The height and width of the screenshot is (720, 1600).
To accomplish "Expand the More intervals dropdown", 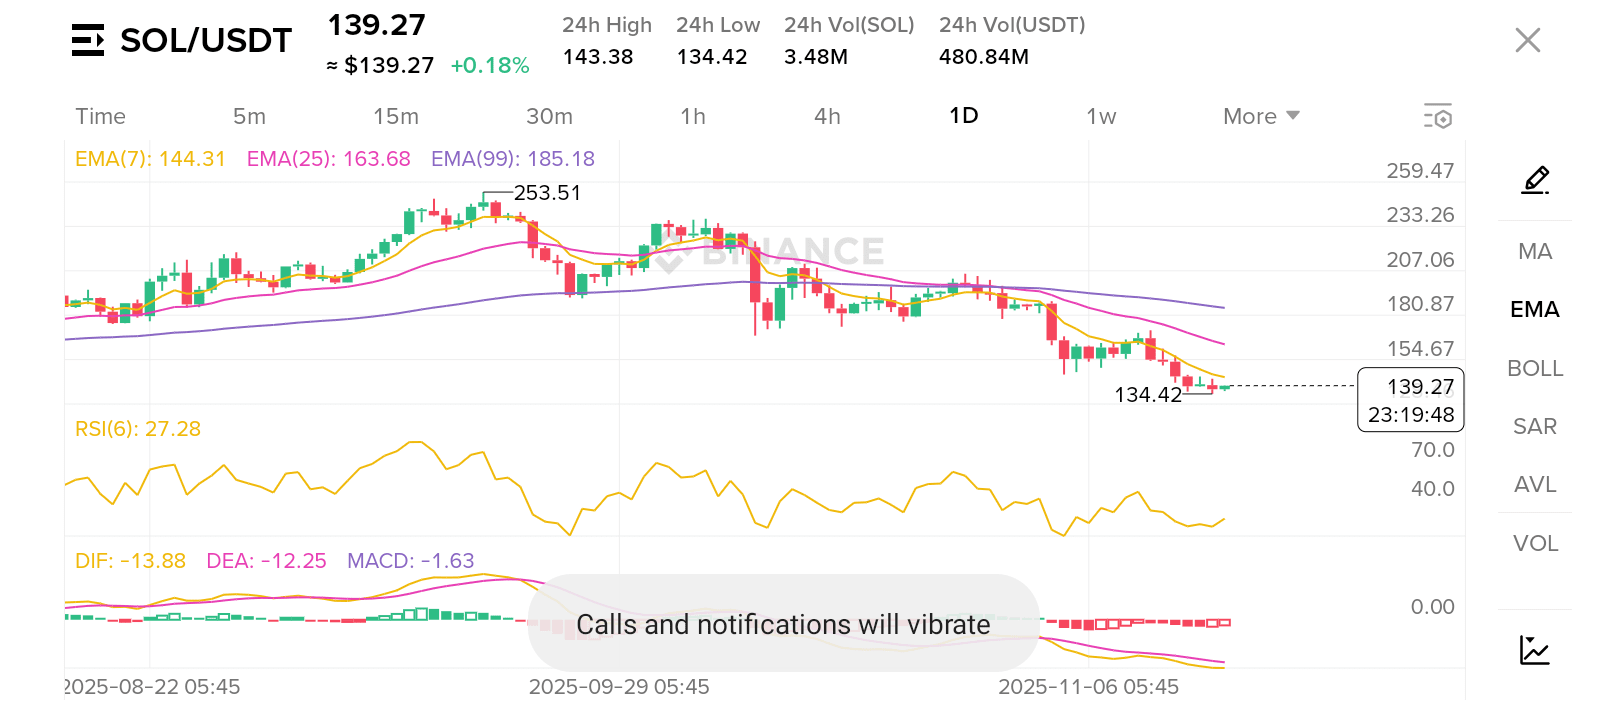I will (1260, 116).
